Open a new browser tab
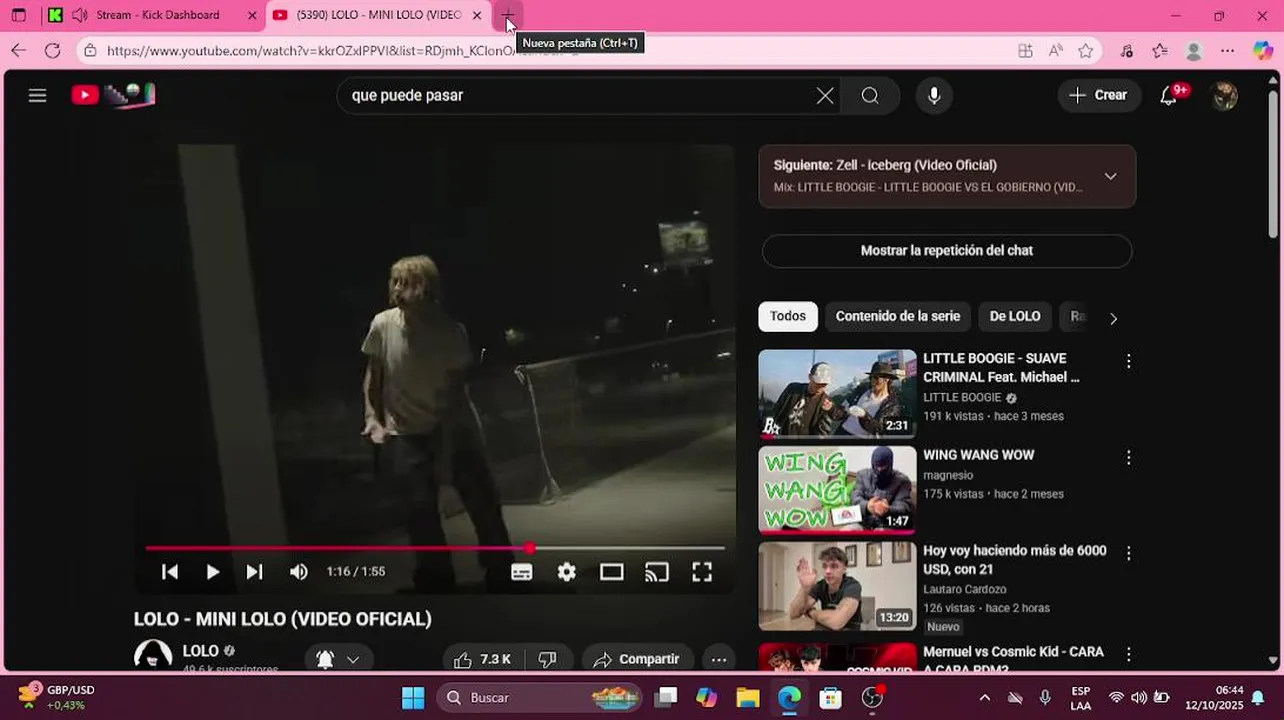1284x720 pixels. pyautogui.click(x=508, y=15)
